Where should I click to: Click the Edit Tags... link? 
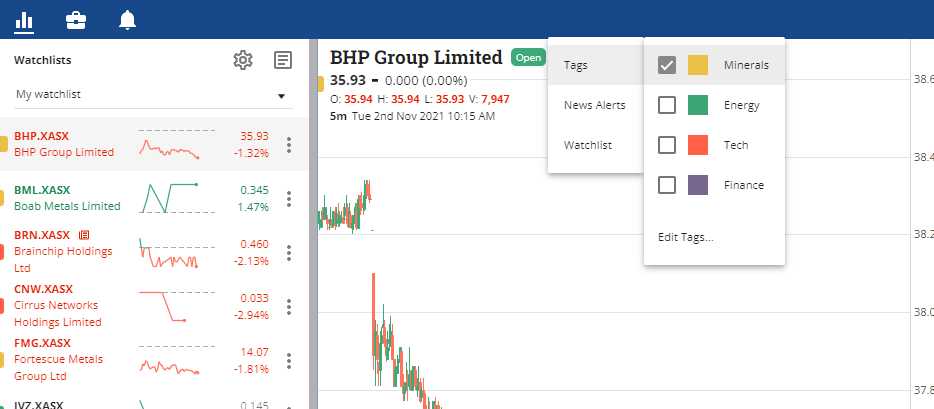686,237
